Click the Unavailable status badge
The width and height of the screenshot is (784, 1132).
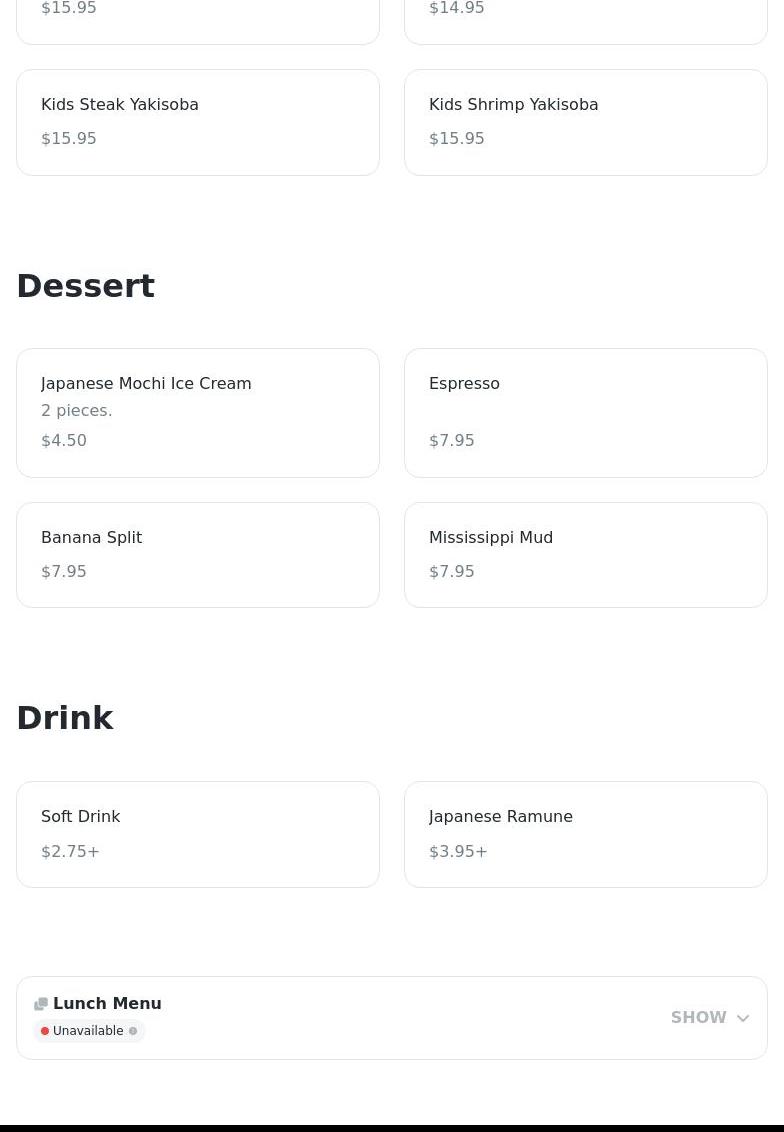click(x=89, y=1031)
